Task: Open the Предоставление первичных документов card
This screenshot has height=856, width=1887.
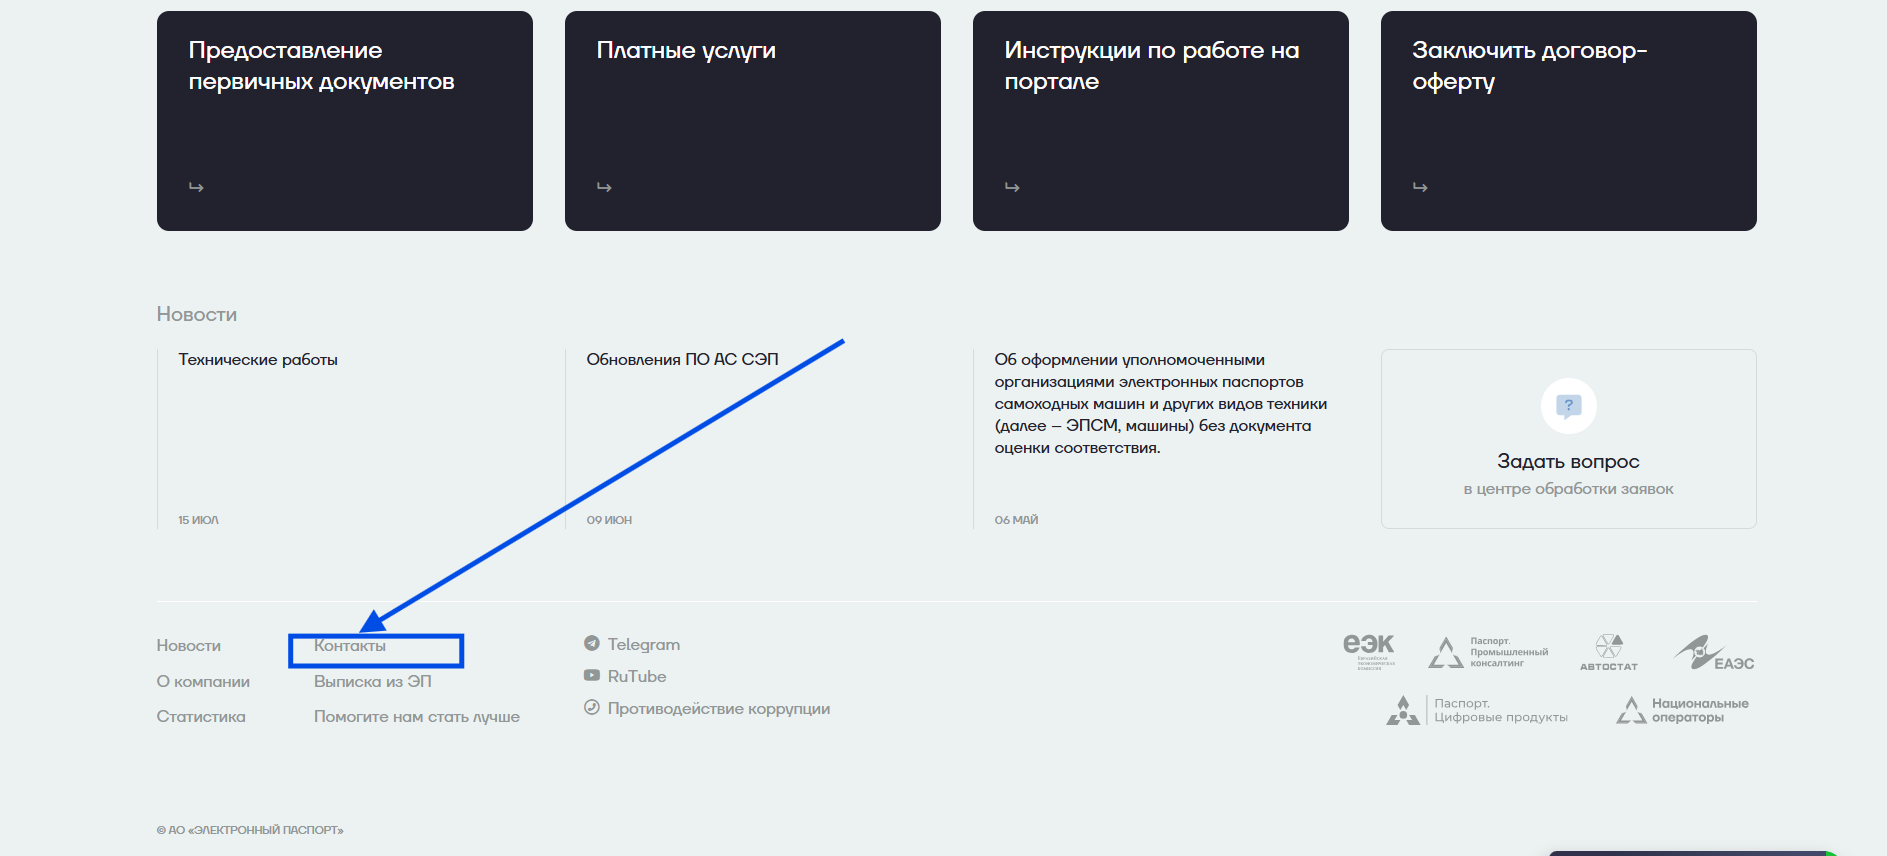Action: 344,121
